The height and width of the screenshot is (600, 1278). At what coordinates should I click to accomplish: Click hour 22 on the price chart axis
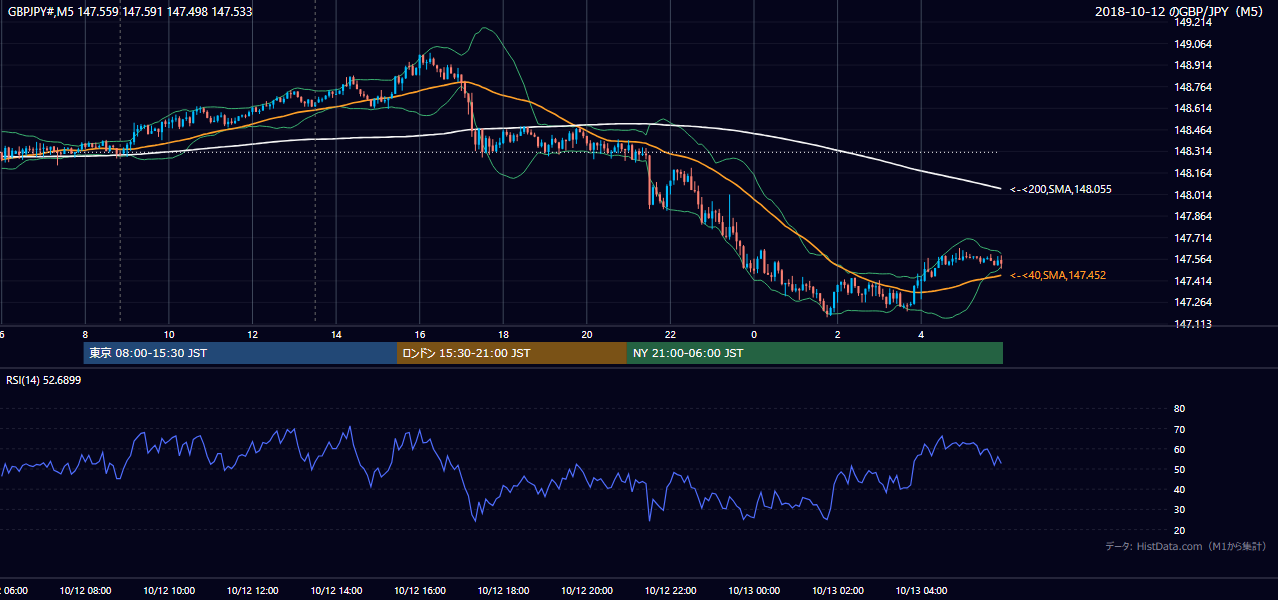point(670,334)
